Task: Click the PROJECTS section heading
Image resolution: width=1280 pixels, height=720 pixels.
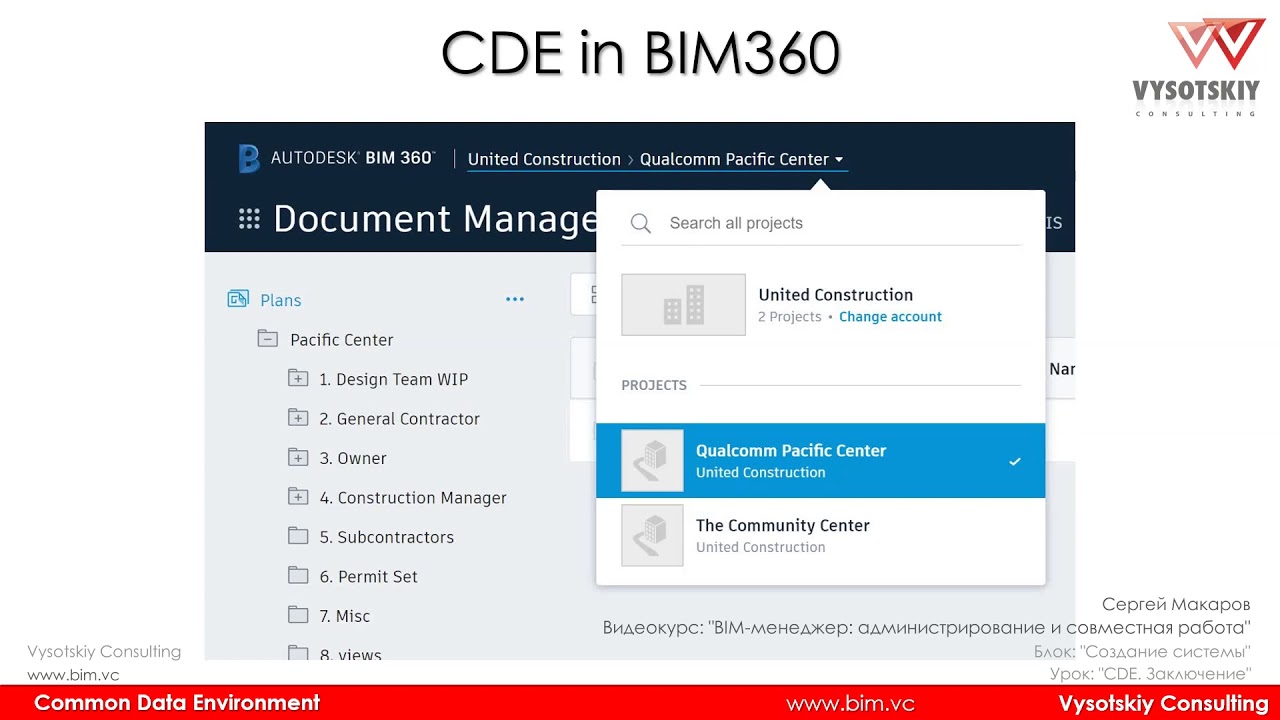Action: 654,385
